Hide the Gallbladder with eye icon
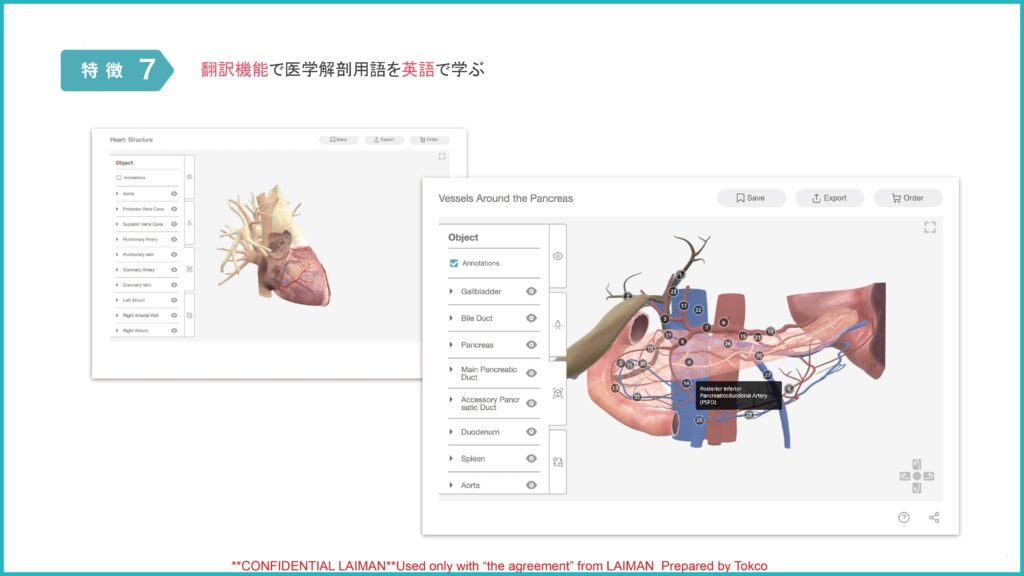 coord(532,291)
